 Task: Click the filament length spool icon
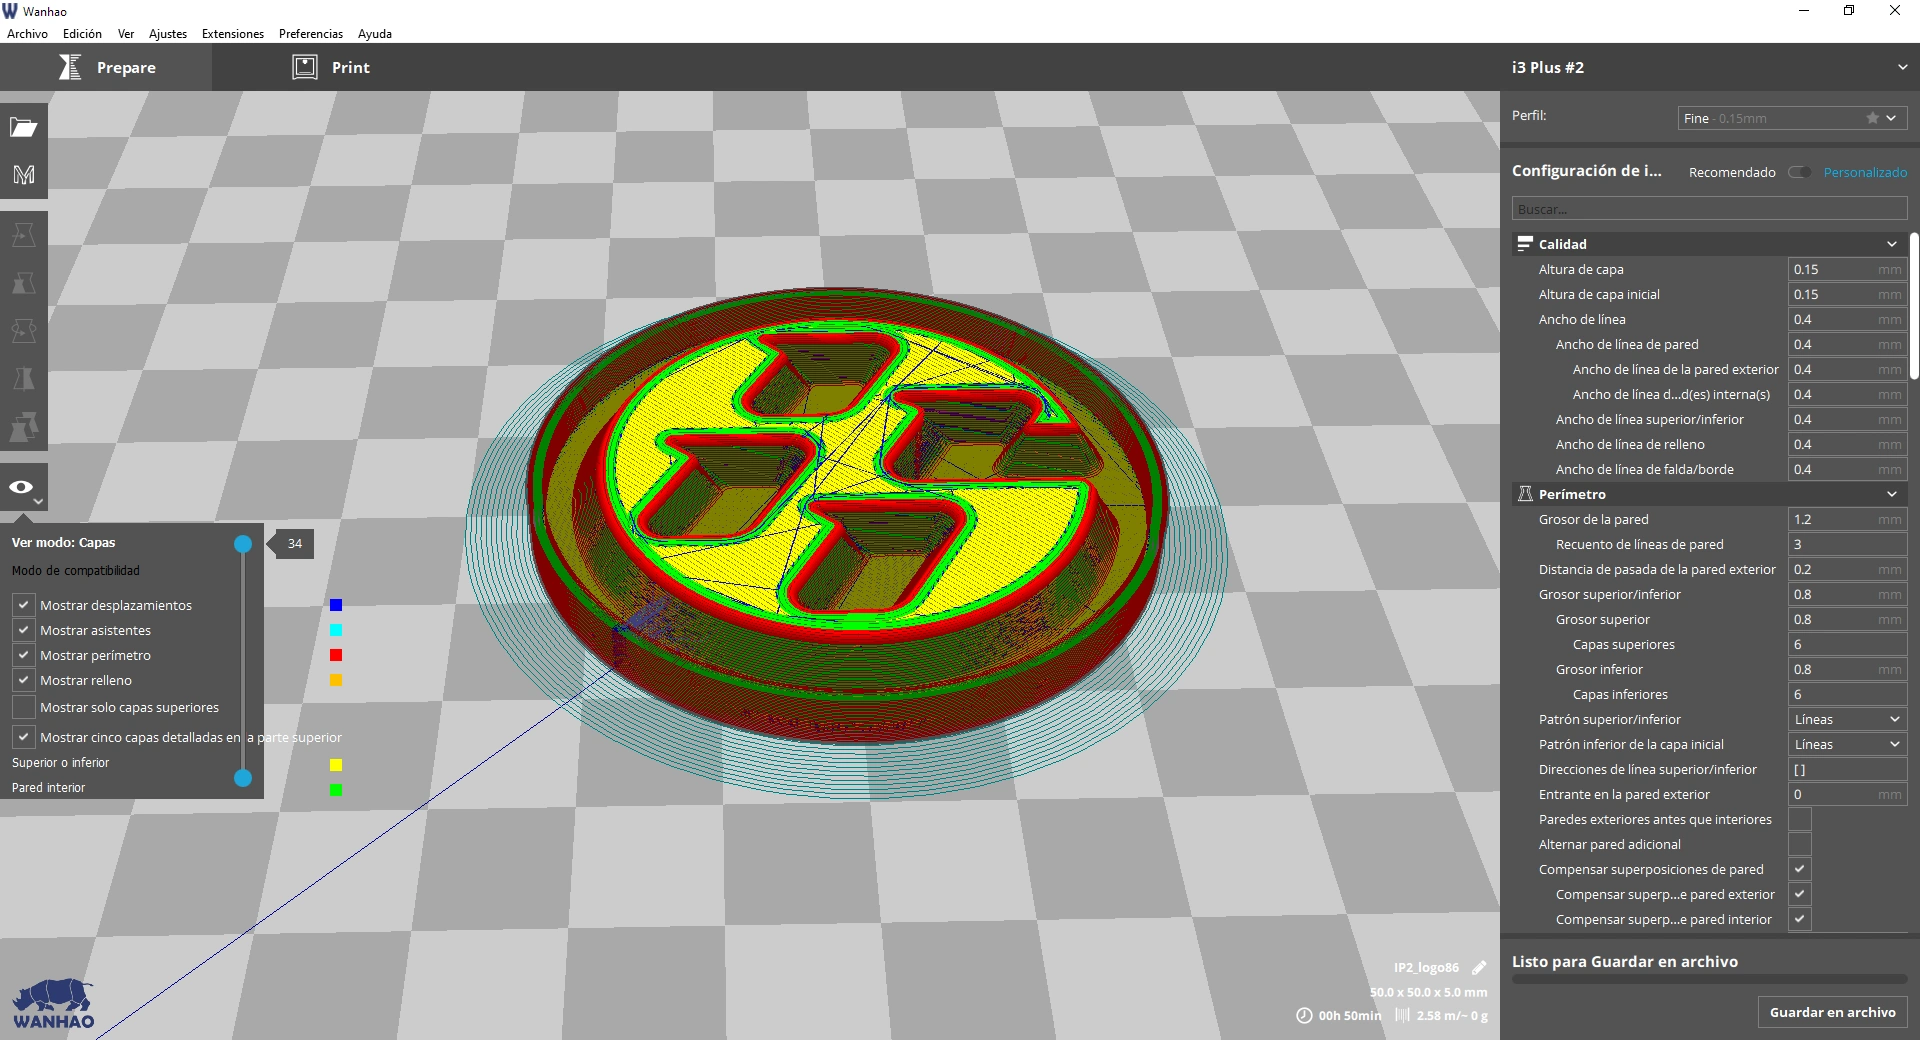[x=1402, y=1015]
